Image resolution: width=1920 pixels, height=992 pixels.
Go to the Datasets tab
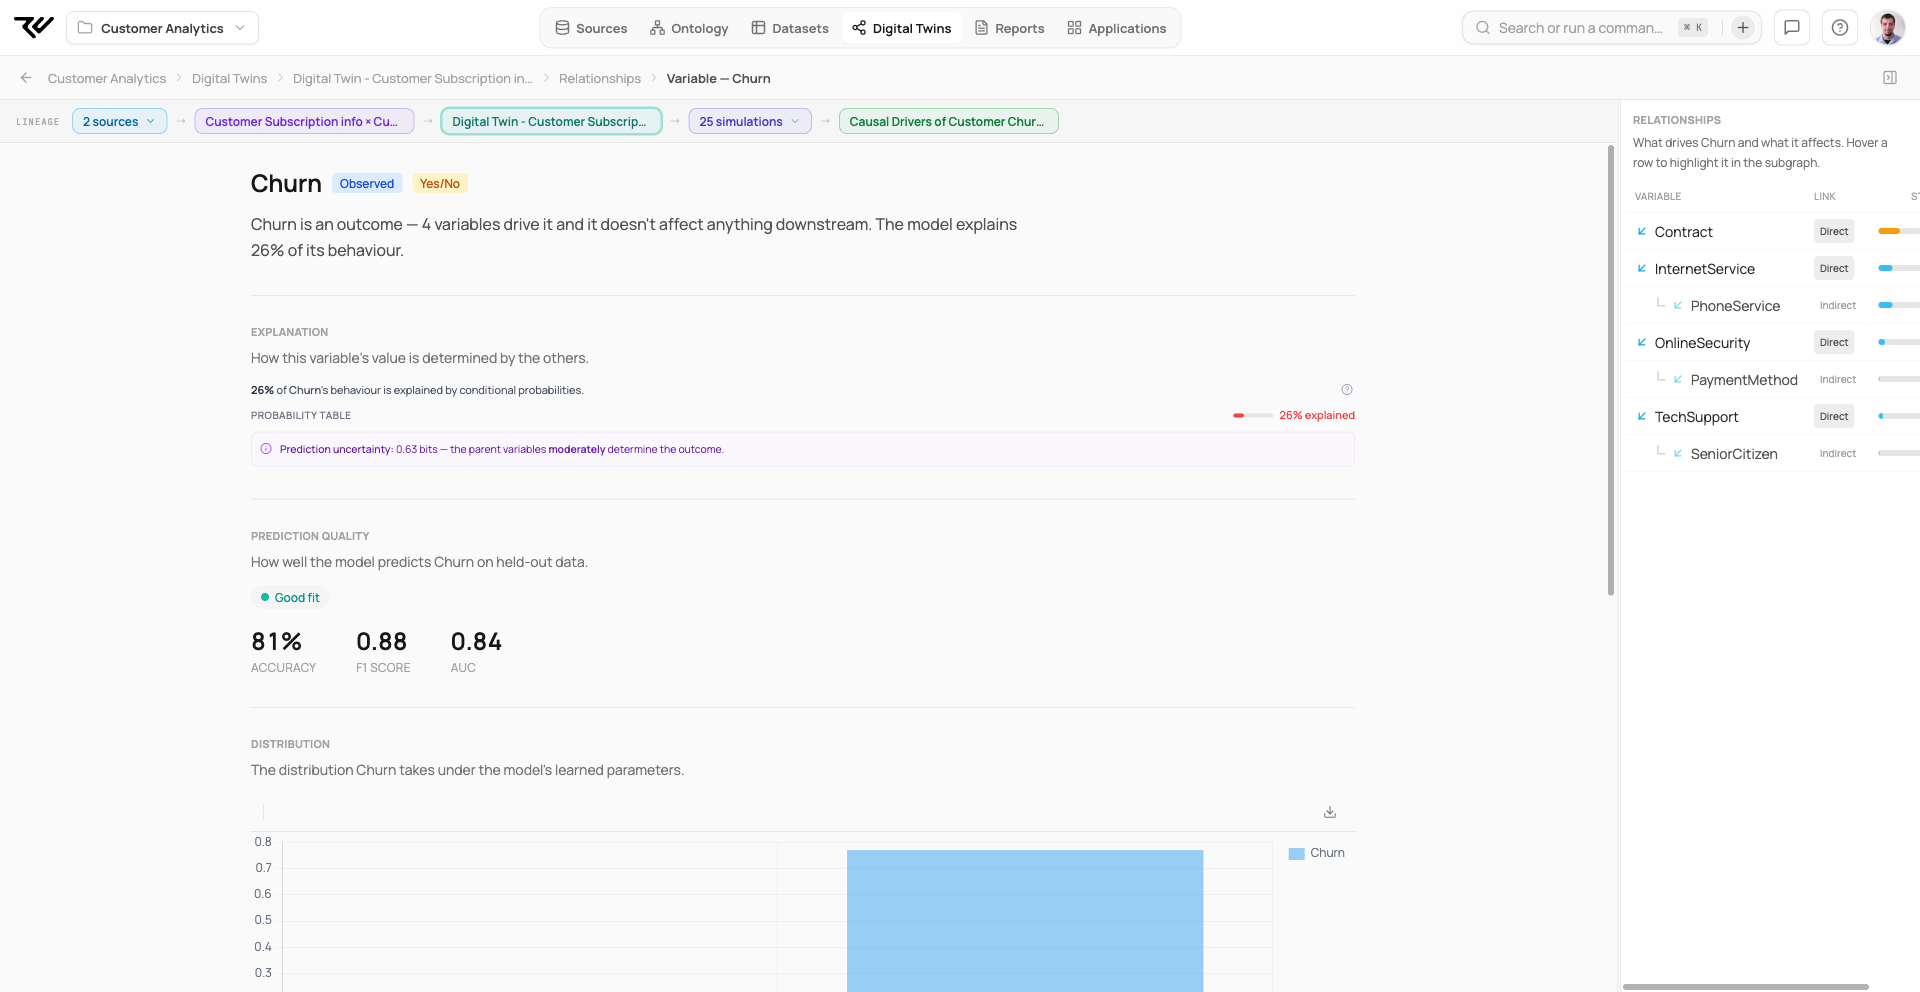[790, 28]
